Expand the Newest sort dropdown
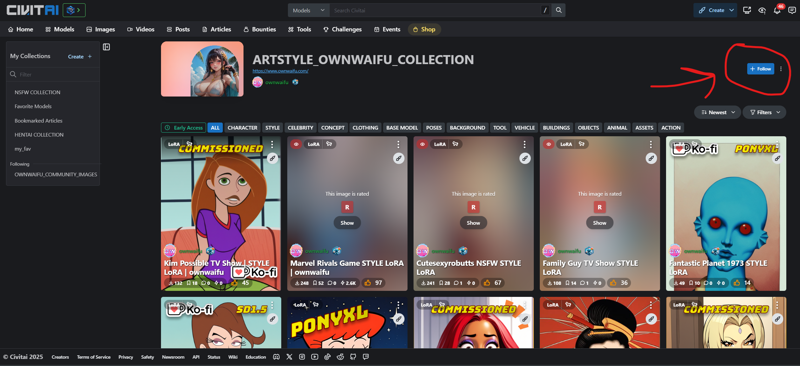Screen dimensions: 800x366 (717, 112)
